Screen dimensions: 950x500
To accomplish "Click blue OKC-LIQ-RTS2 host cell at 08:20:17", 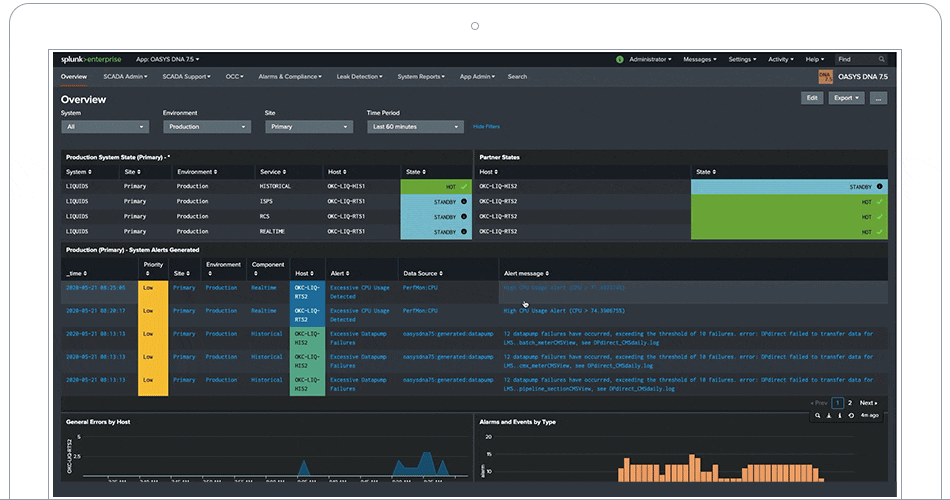I will 307,315.
